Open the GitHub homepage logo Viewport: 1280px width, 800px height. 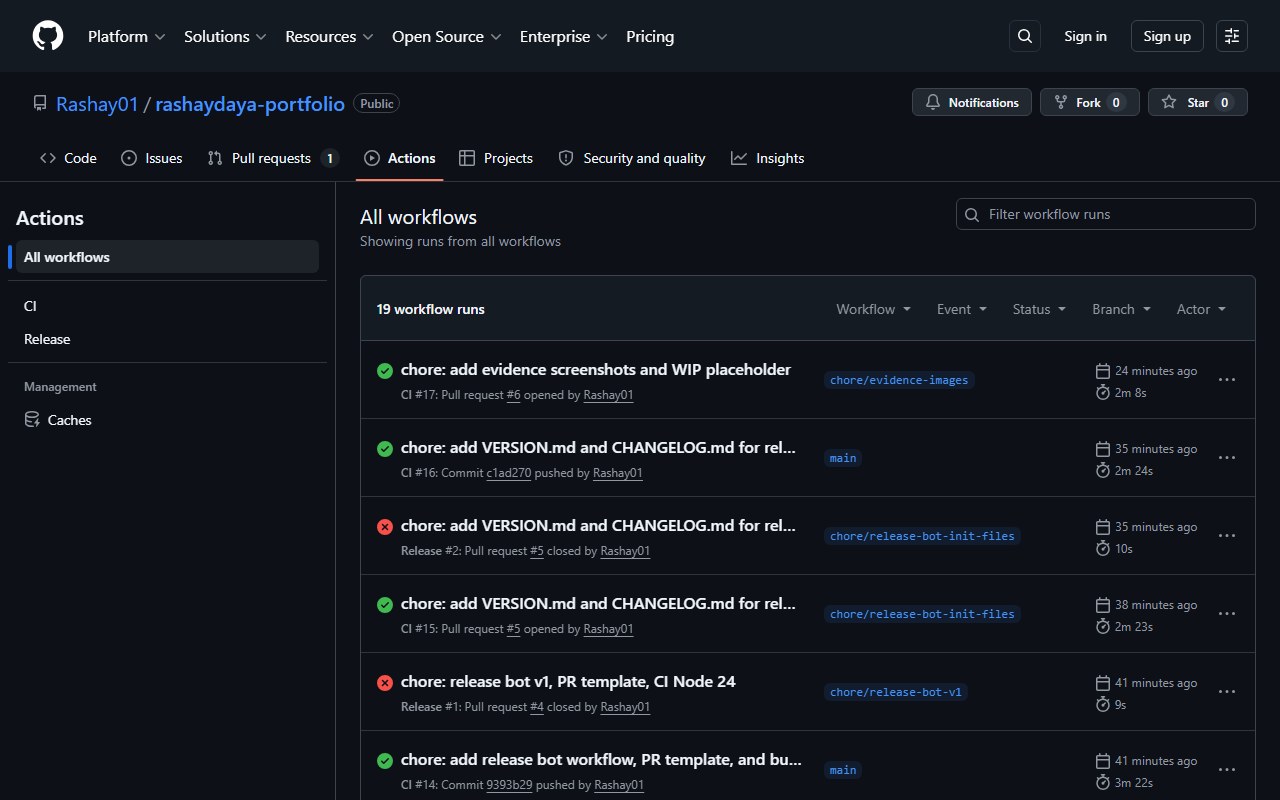(x=48, y=36)
